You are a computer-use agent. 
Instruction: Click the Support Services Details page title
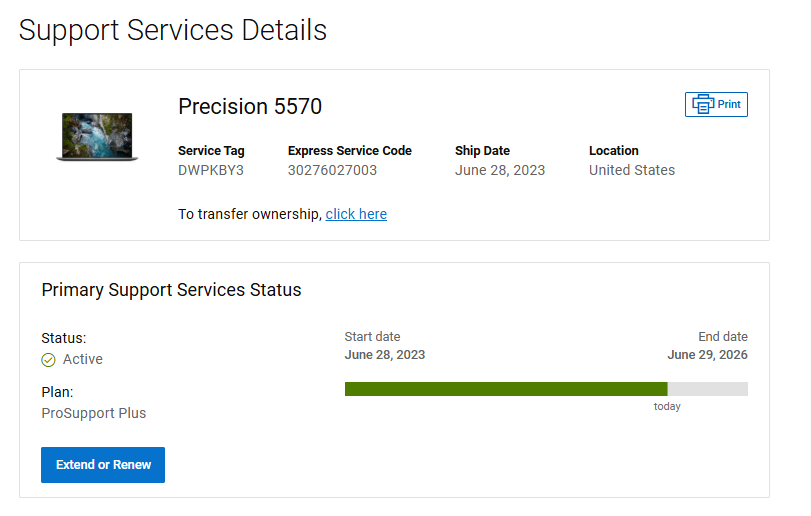click(x=173, y=30)
